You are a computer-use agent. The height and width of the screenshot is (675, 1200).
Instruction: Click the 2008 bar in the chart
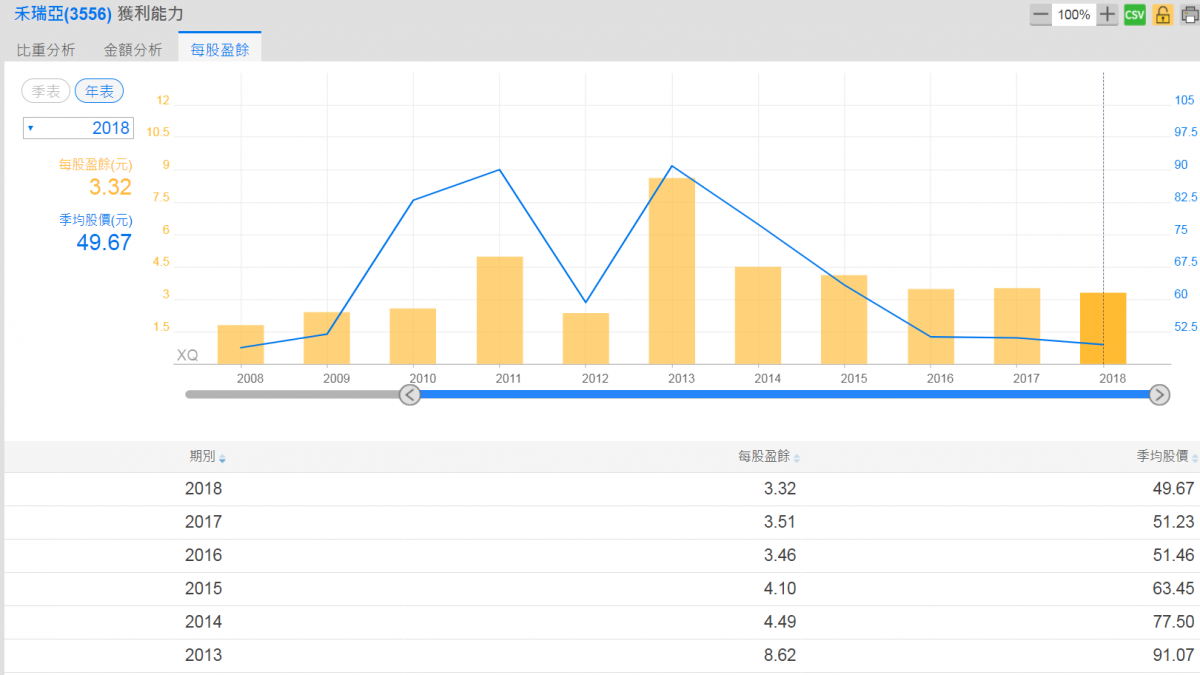click(x=241, y=344)
